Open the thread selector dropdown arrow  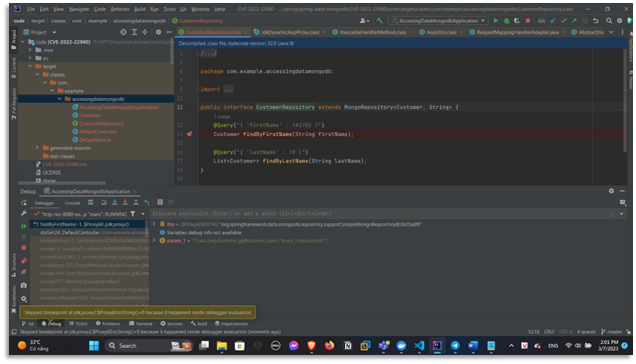143,214
